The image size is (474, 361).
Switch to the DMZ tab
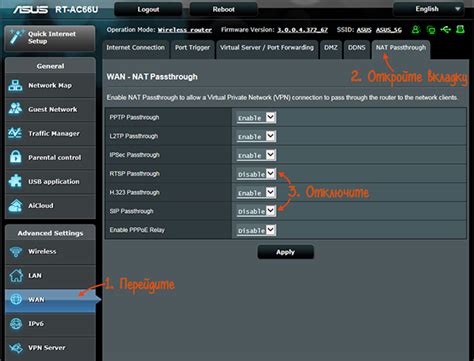(x=331, y=48)
